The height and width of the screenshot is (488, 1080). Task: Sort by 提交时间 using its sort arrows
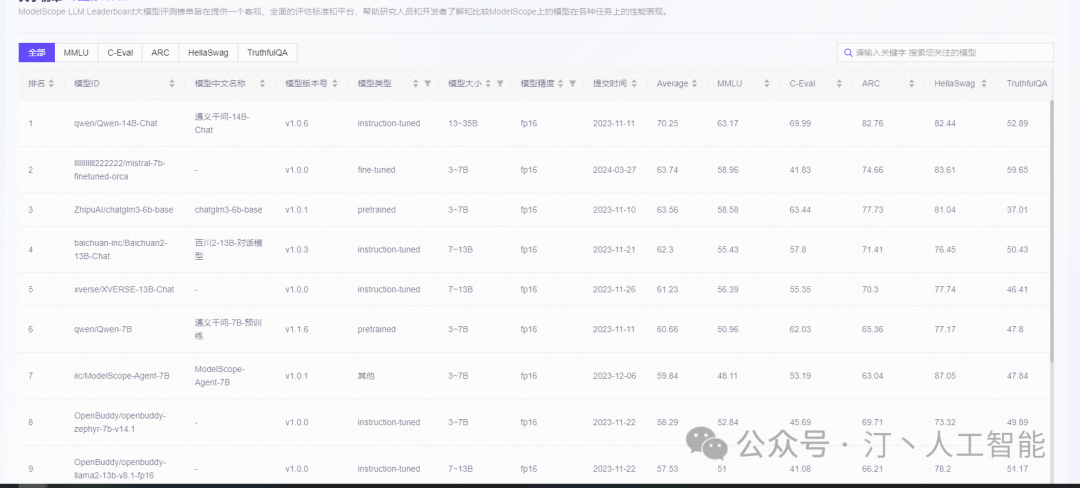tap(633, 83)
